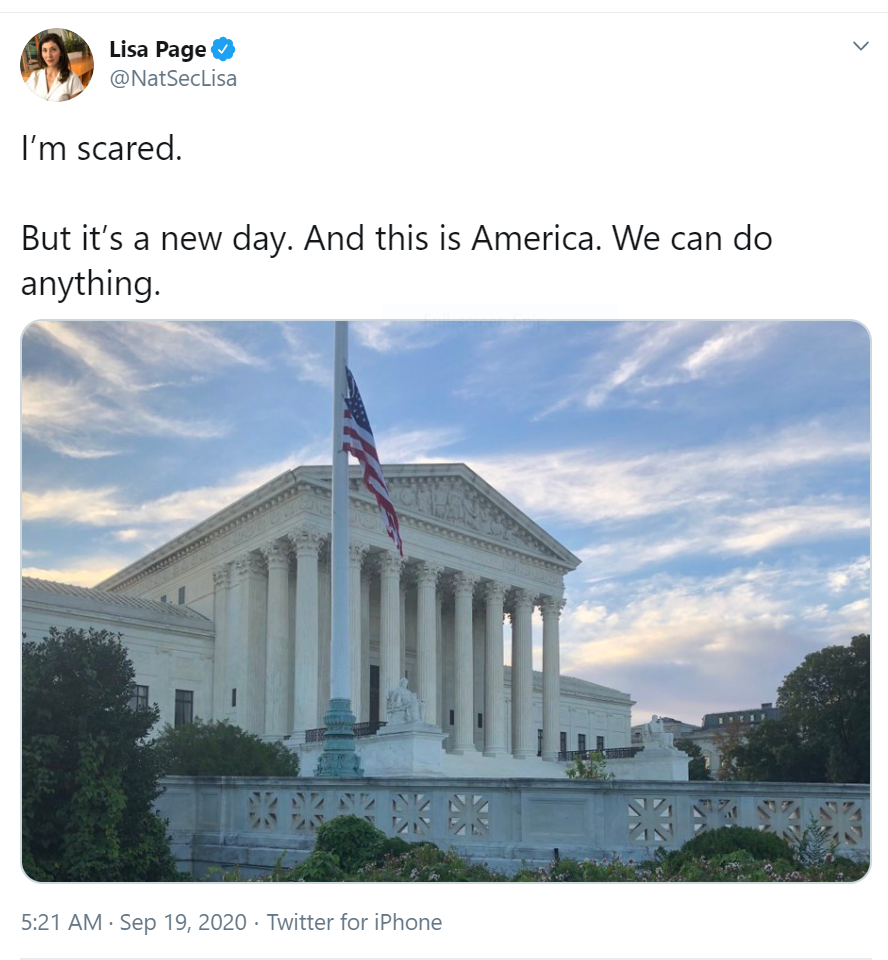
Task: Click the large tree at photo's left
Action: pyautogui.click(x=86, y=753)
